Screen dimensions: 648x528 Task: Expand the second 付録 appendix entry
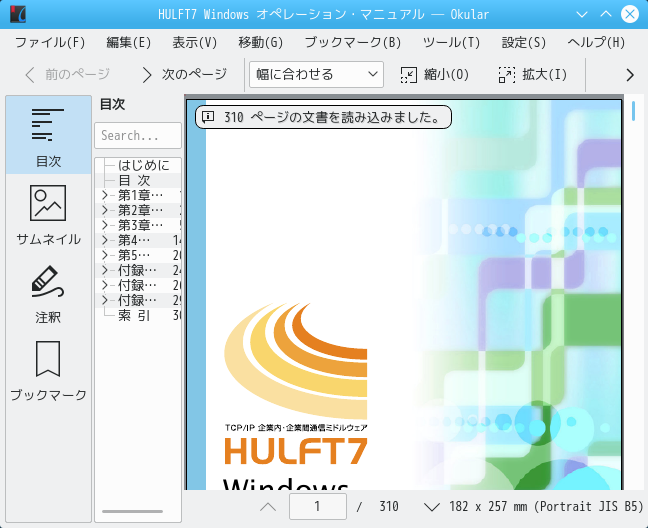(x=105, y=285)
